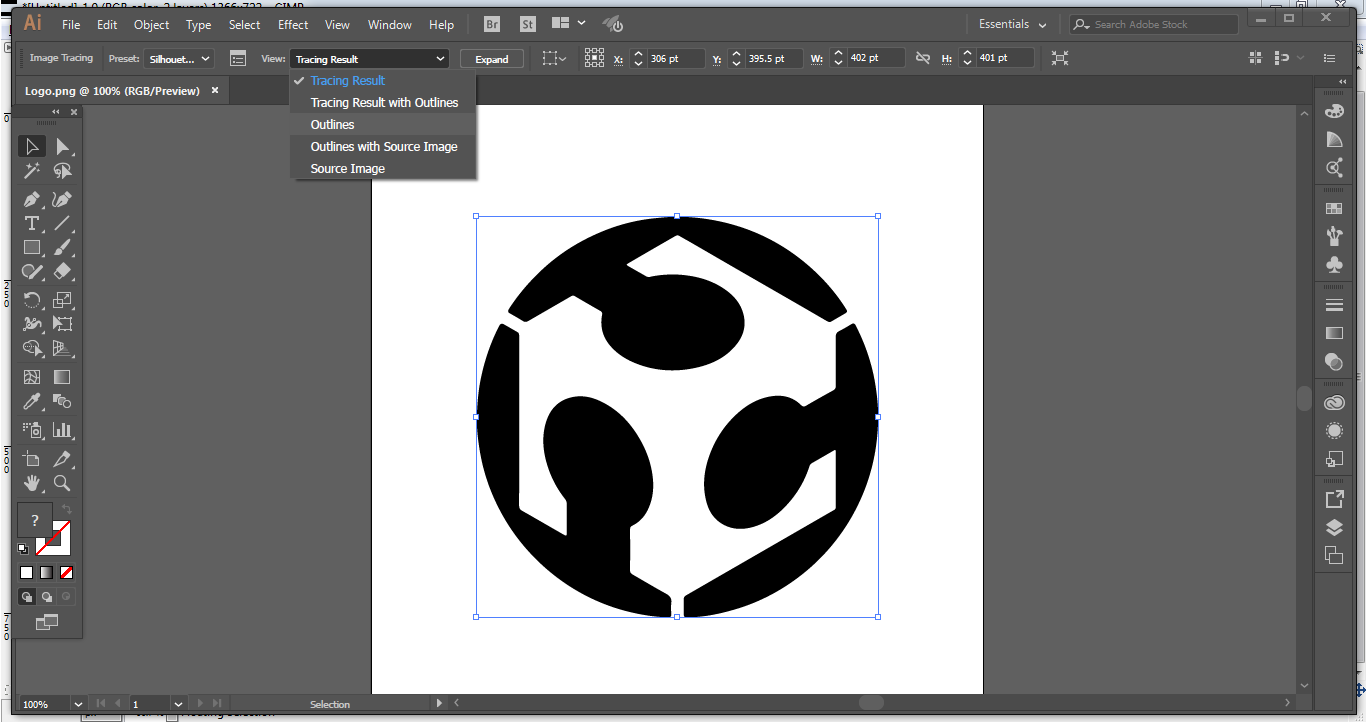Click the Logo.png document tab
The height and width of the screenshot is (722, 1366).
pos(111,91)
